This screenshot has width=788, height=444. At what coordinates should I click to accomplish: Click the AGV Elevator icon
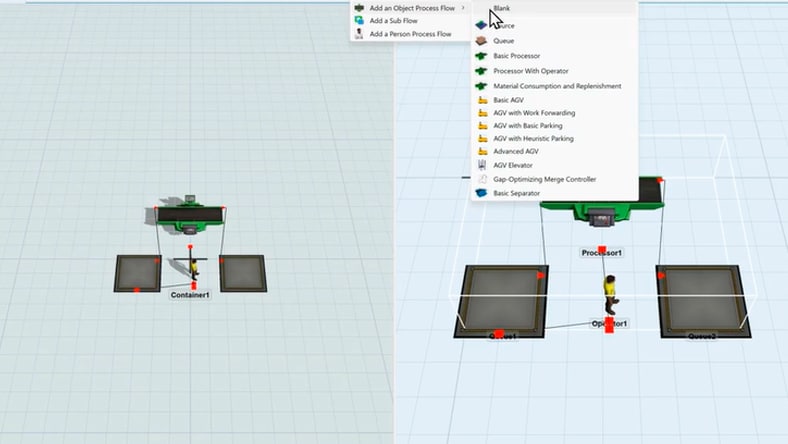pos(482,165)
